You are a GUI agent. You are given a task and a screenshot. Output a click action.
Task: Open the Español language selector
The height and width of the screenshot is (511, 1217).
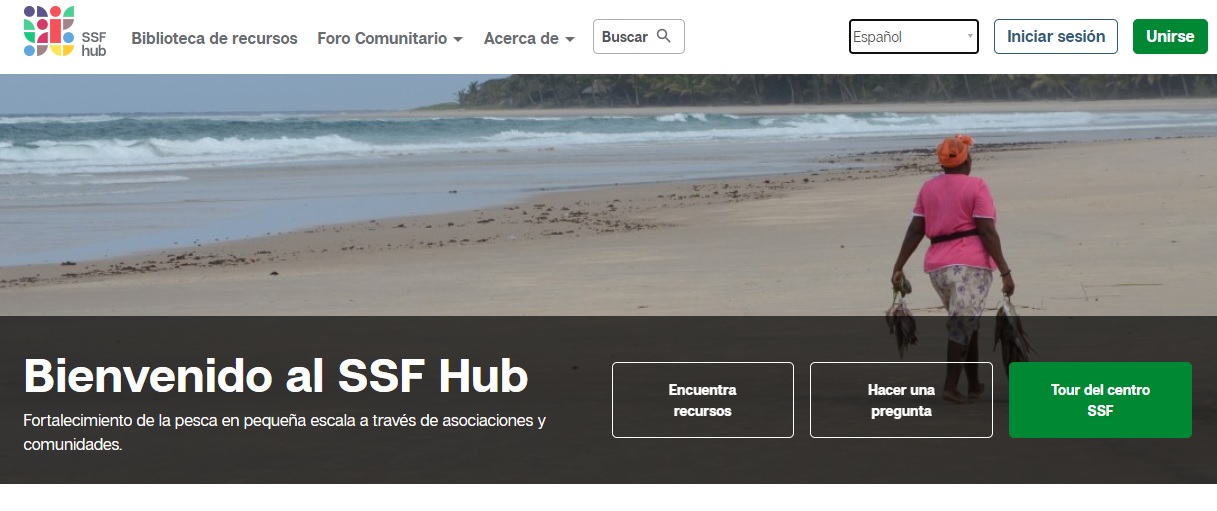click(x=914, y=37)
